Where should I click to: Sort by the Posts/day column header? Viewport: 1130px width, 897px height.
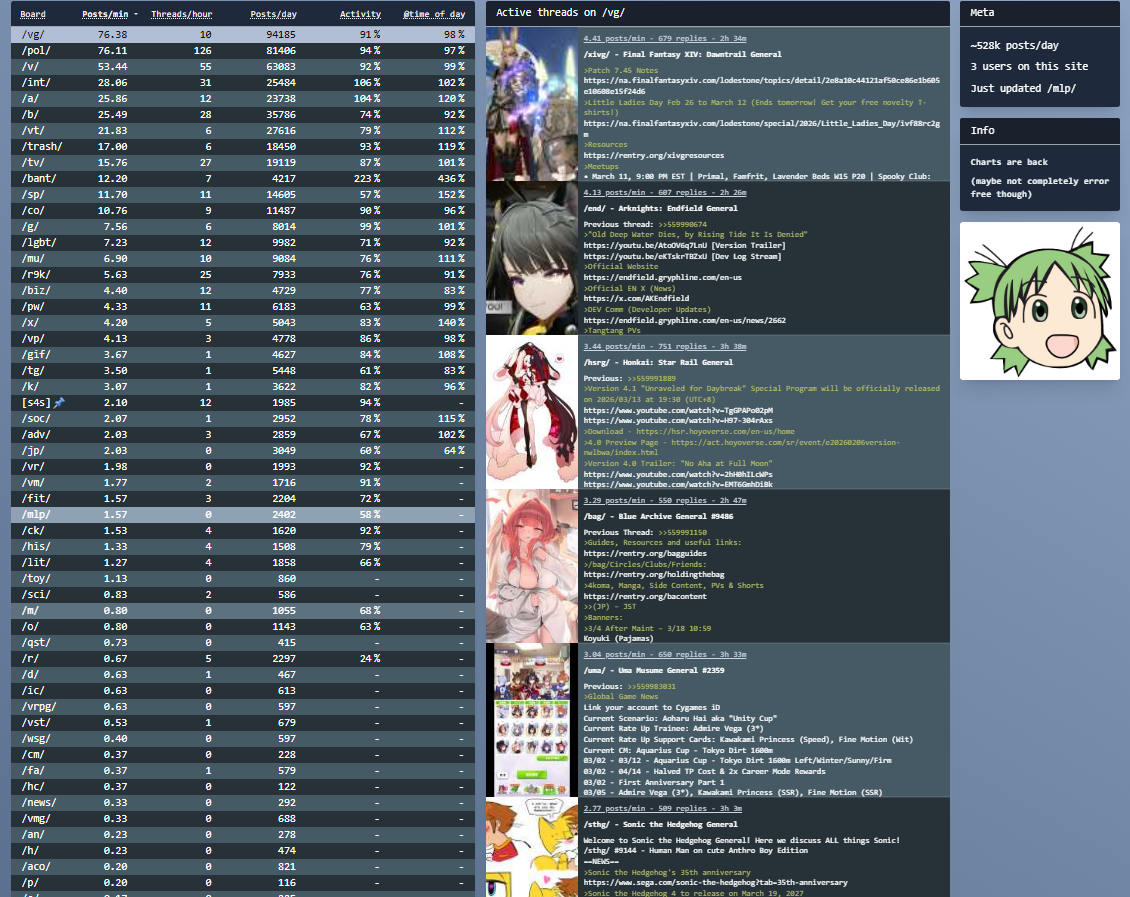(x=272, y=14)
